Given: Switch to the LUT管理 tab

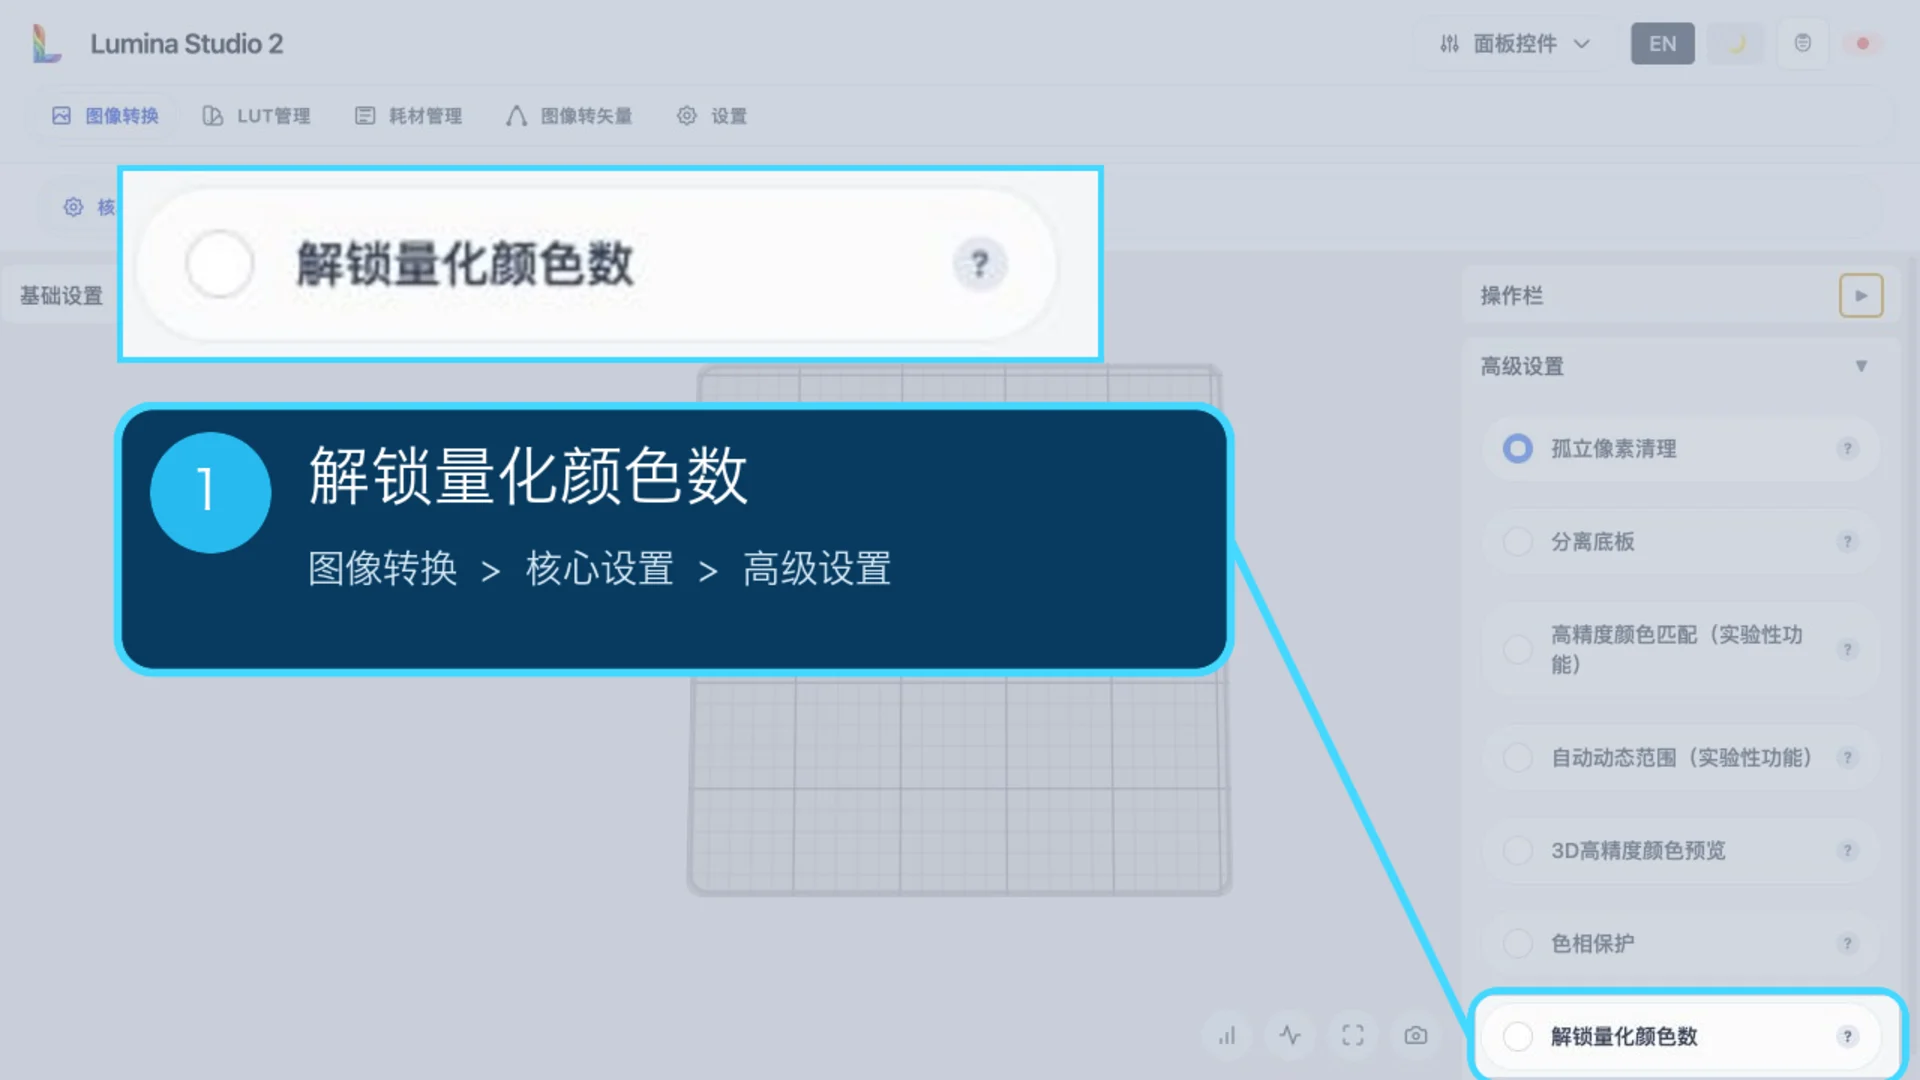Looking at the screenshot, I should click(x=257, y=116).
